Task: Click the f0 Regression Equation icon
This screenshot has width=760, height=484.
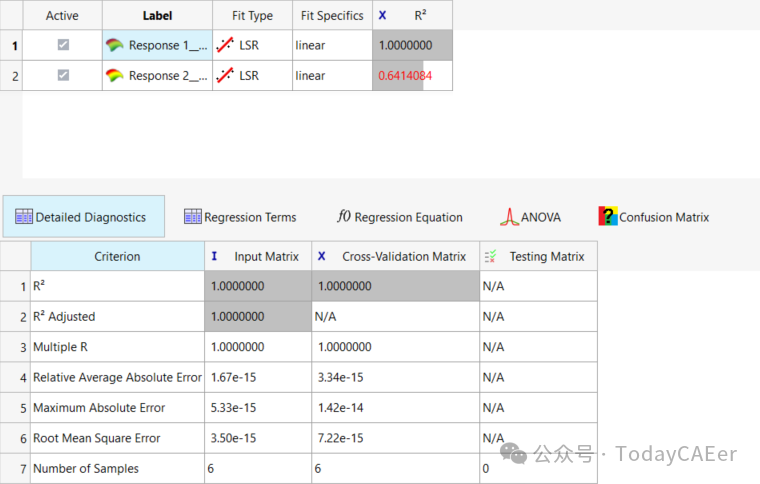Action: pyautogui.click(x=344, y=216)
